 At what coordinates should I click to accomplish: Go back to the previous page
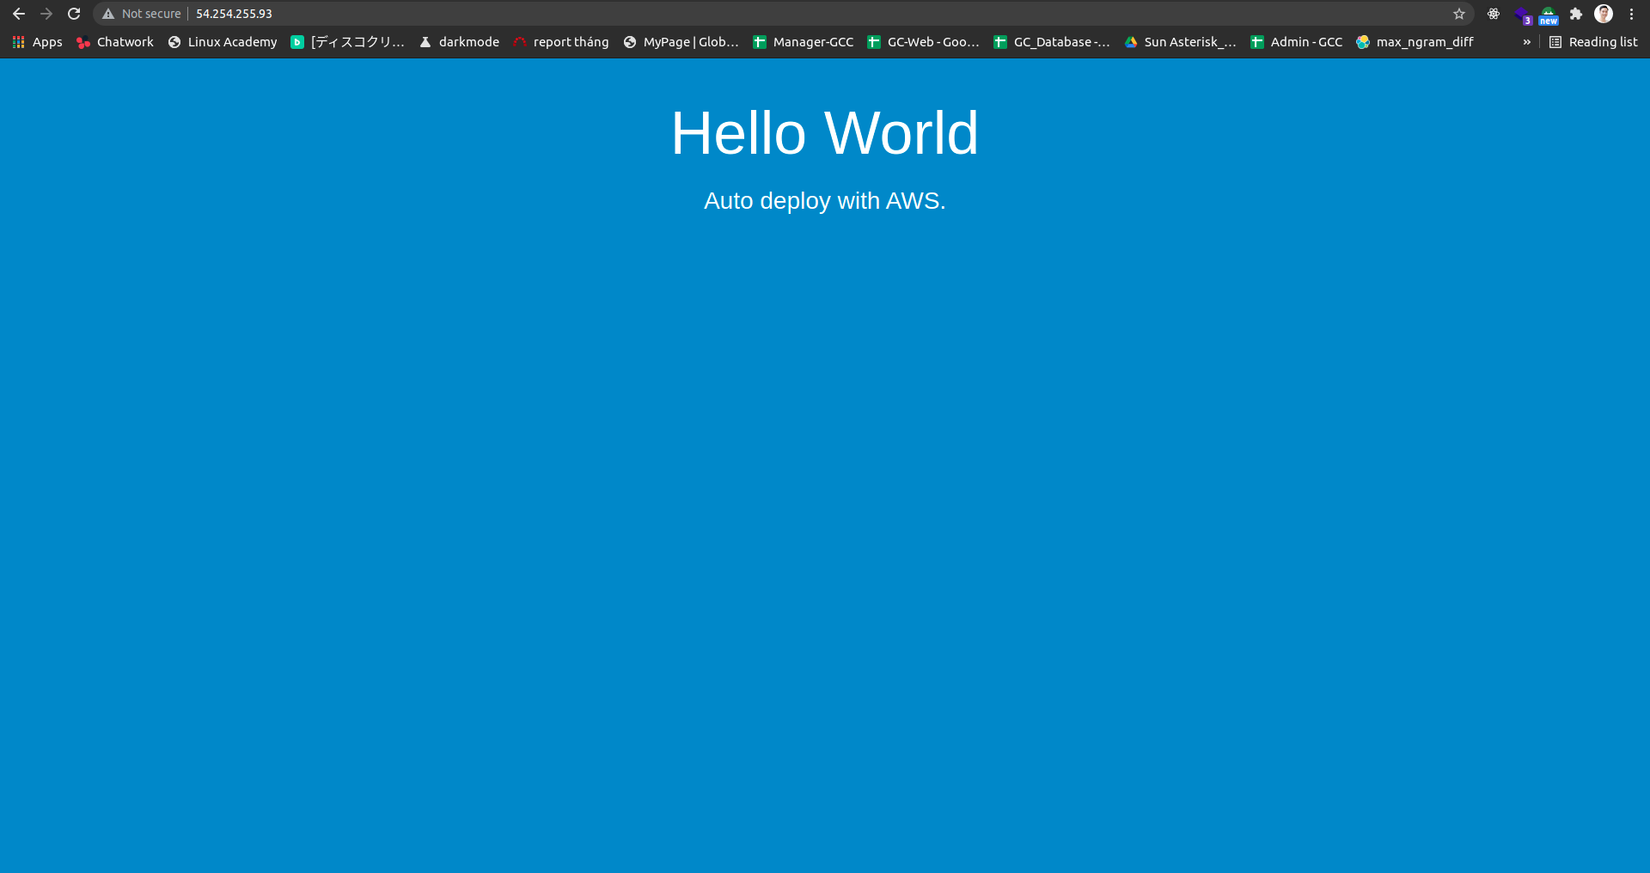(x=19, y=14)
